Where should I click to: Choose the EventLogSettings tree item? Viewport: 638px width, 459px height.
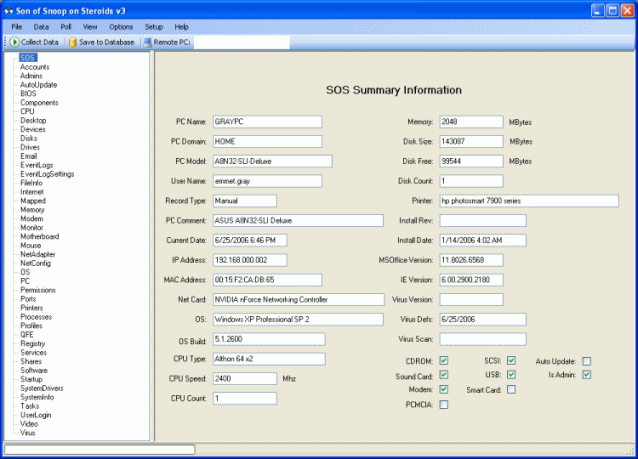(x=47, y=174)
